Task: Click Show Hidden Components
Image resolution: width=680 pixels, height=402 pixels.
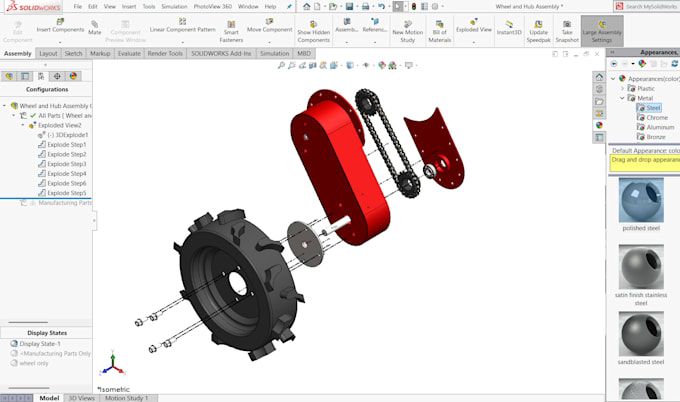Action: pos(314,32)
